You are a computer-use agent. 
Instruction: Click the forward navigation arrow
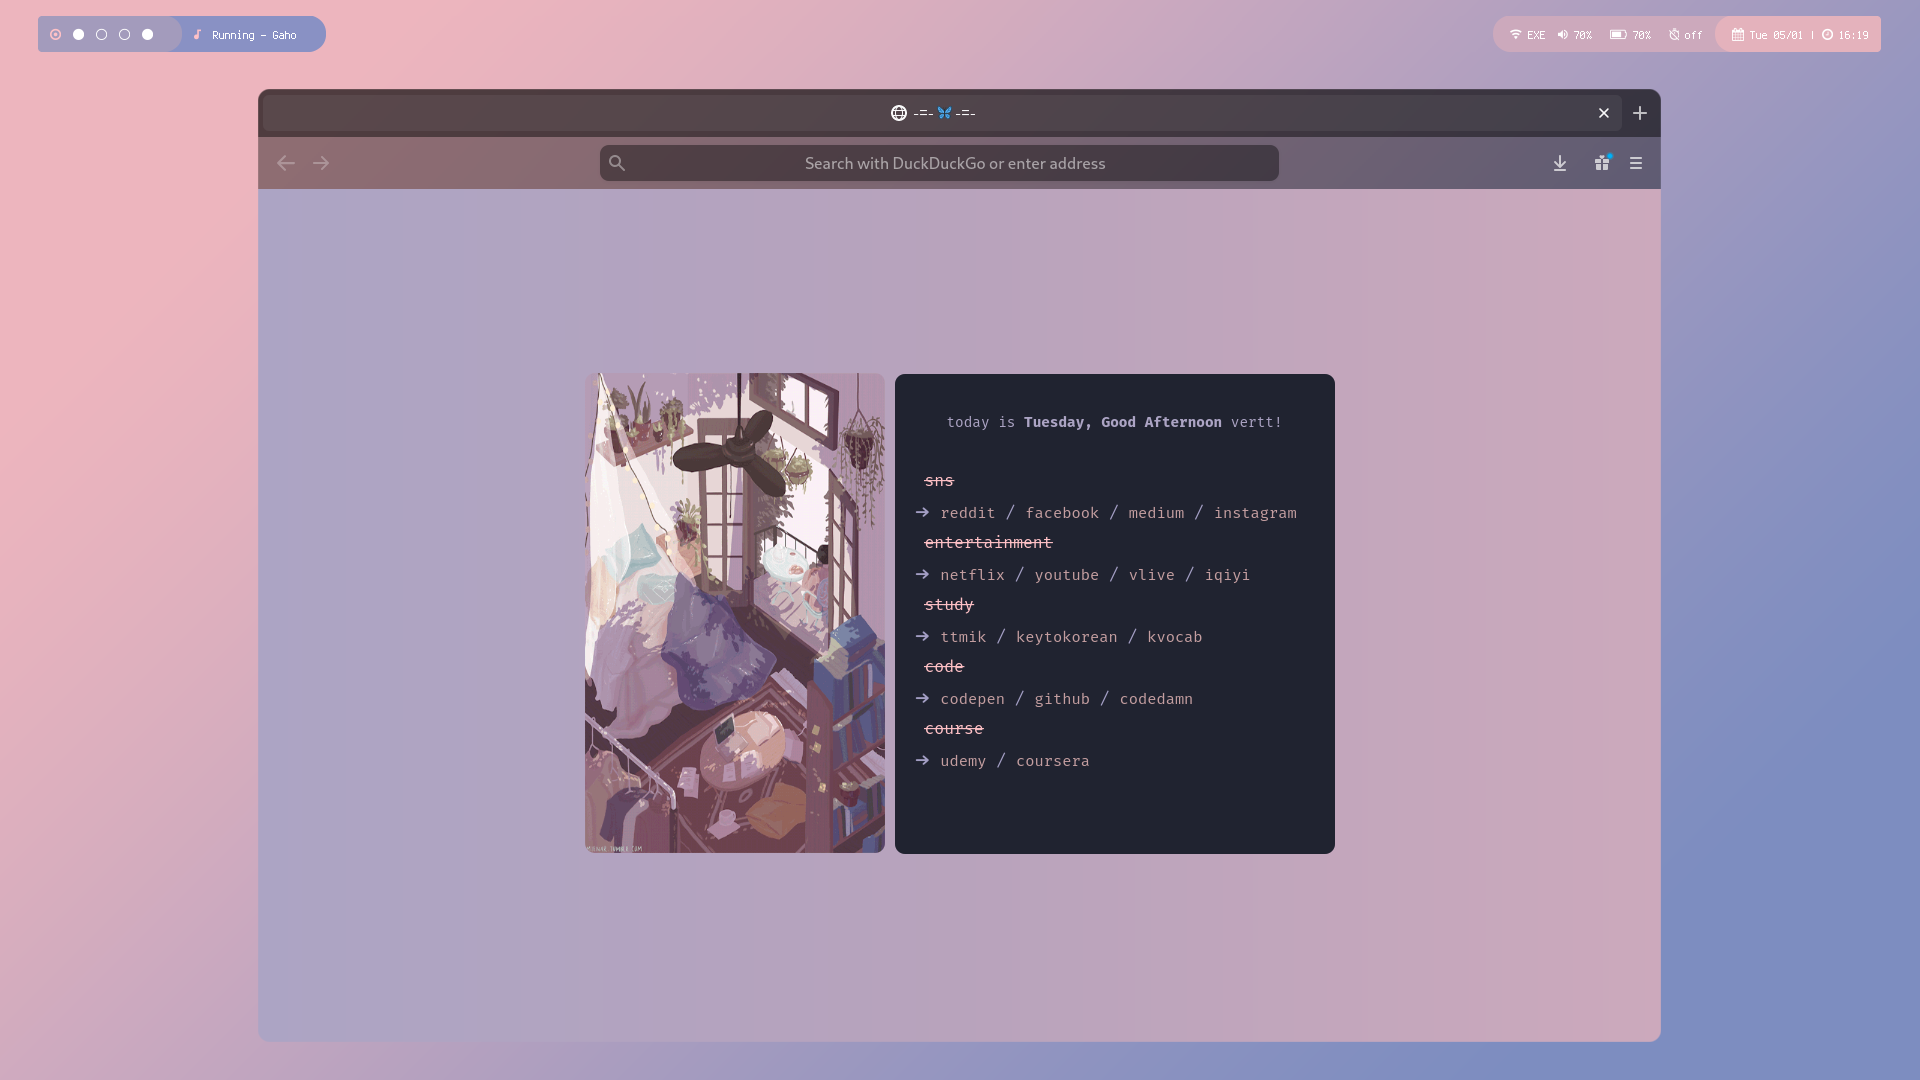pos(321,163)
